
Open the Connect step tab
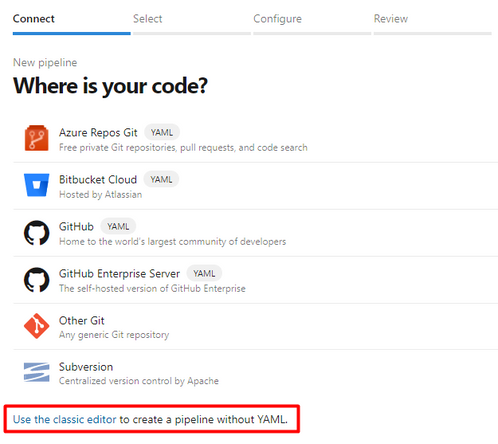tap(34, 19)
